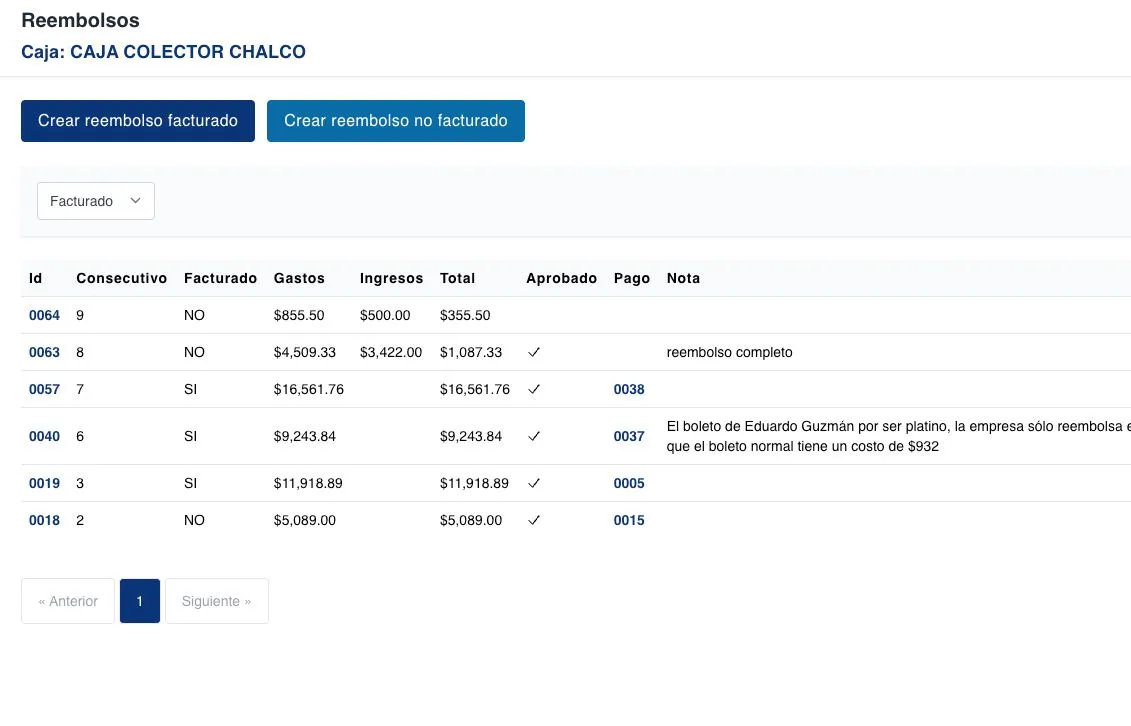
Task: Click Crear reembolso no facturado button
Action: (395, 121)
